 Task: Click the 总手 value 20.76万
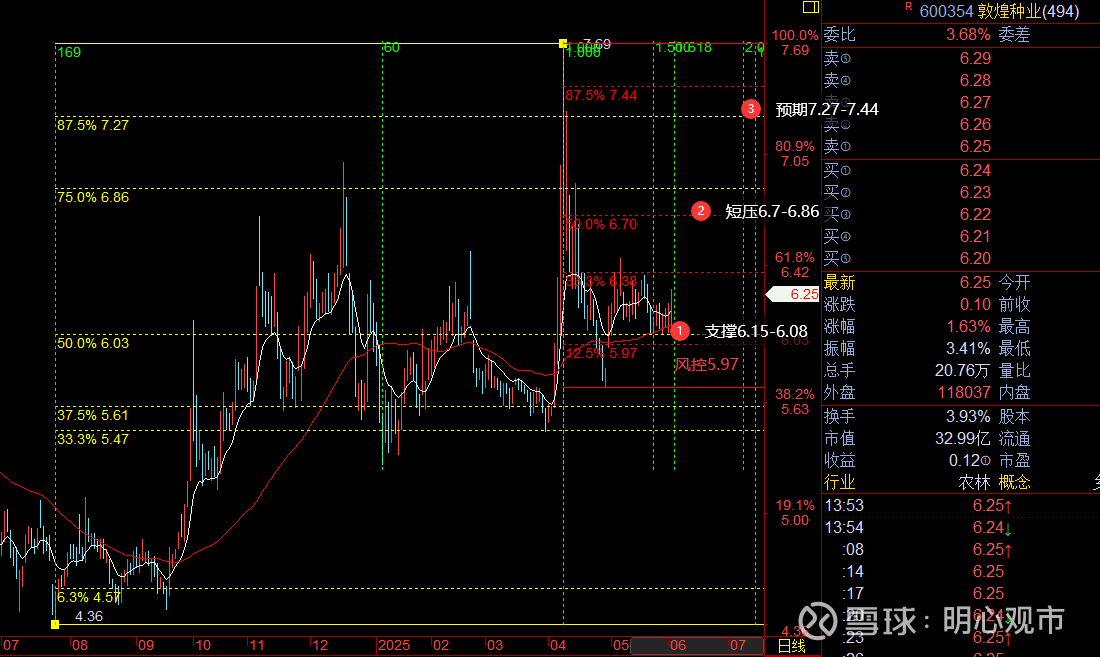(962, 370)
